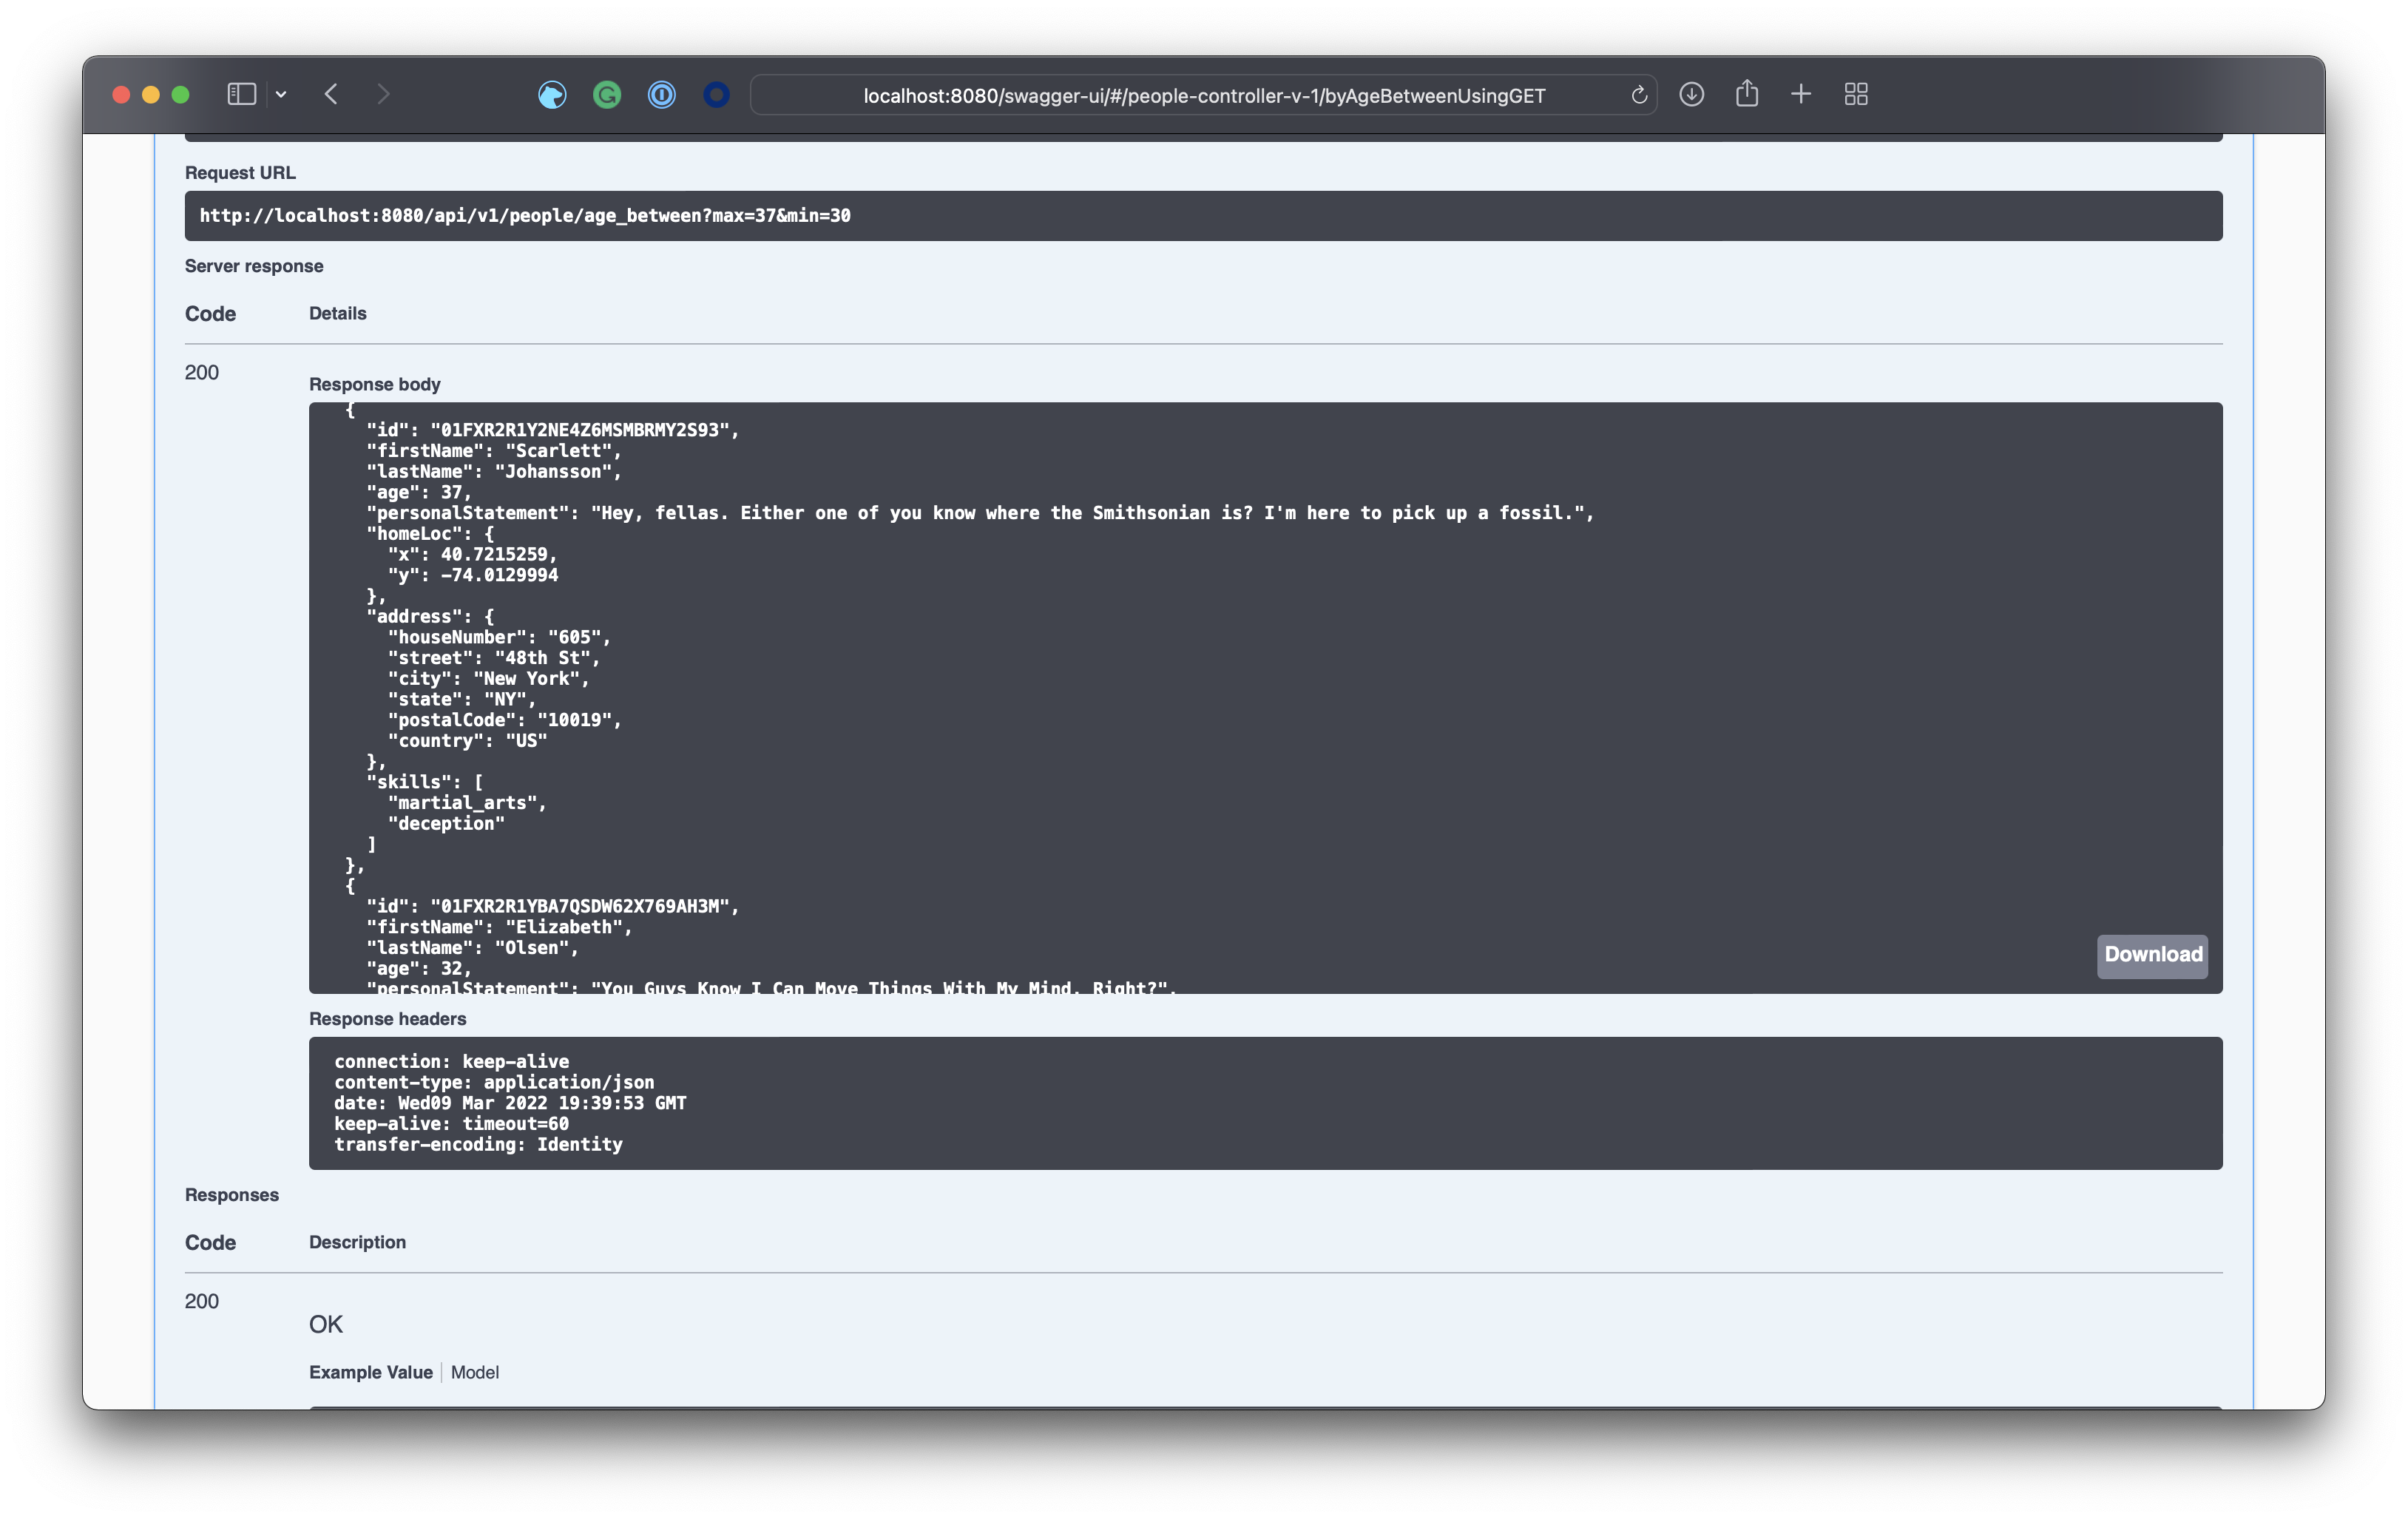
Task: Select the Example Value tab
Action: (370, 1372)
